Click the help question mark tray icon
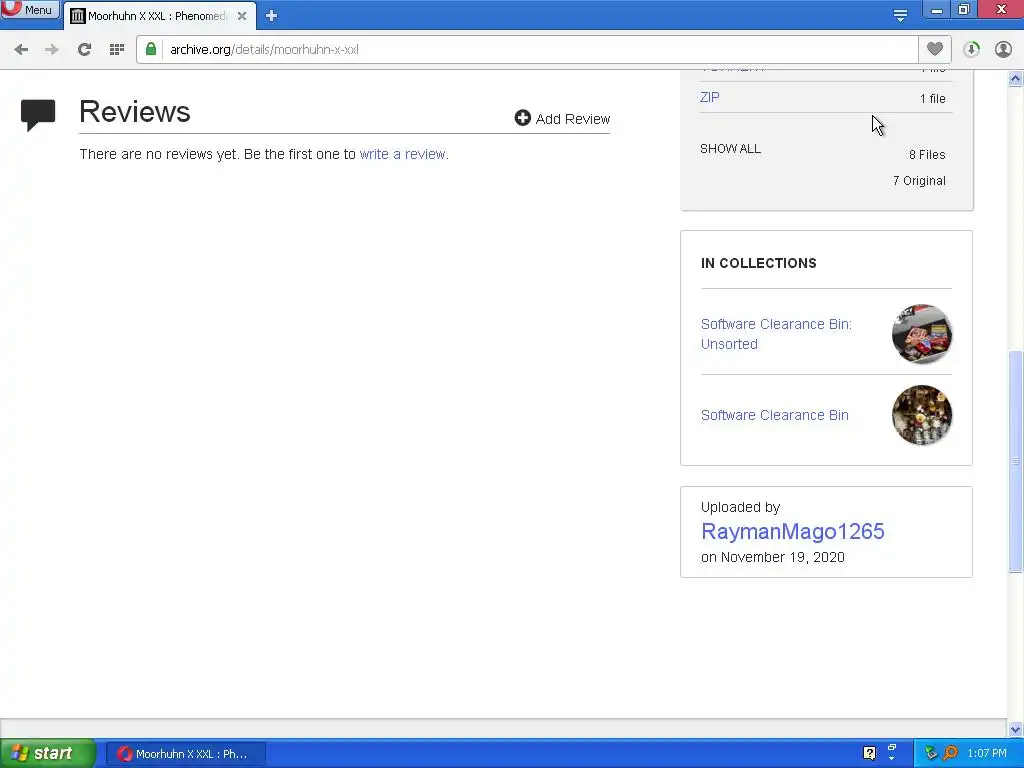Image resolution: width=1024 pixels, height=768 pixels. (869, 753)
